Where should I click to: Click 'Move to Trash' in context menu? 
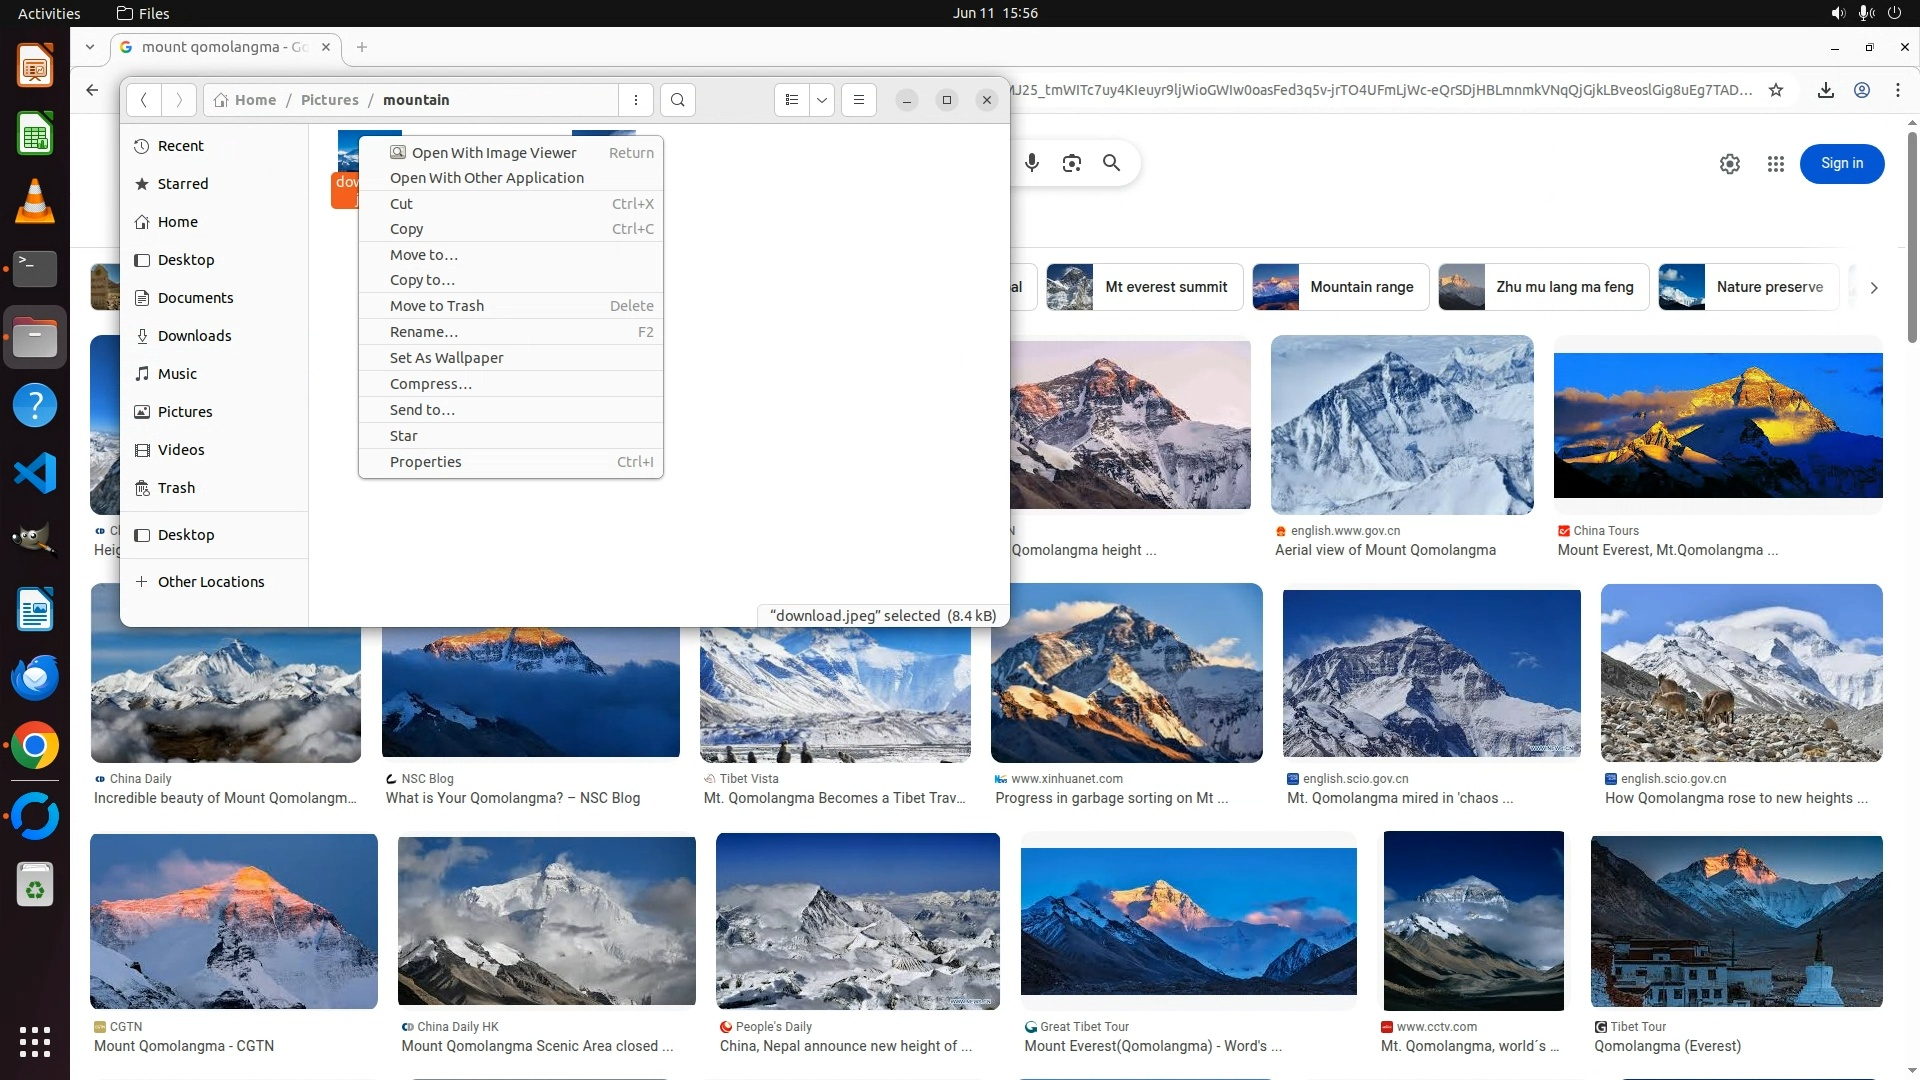point(437,306)
